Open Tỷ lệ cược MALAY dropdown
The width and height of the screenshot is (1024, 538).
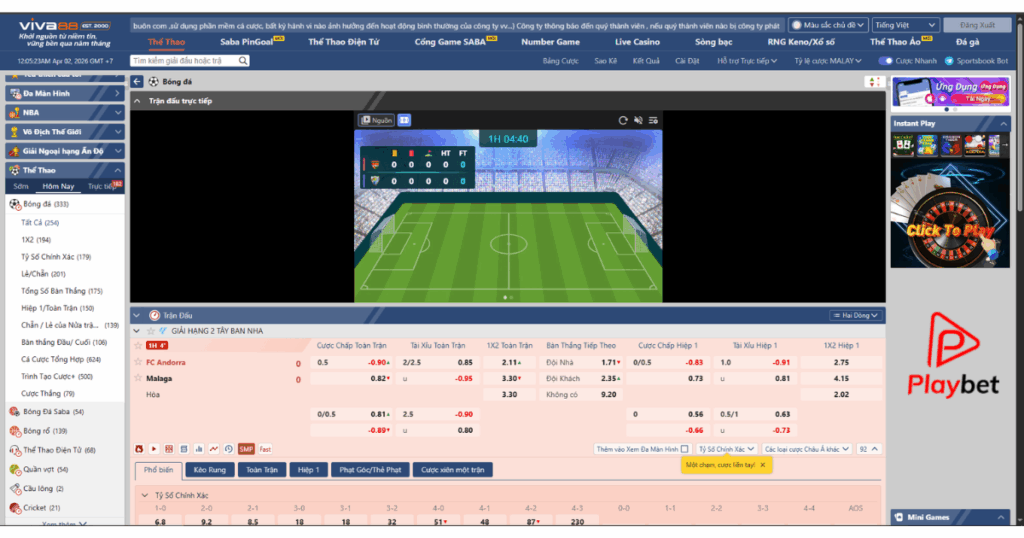tap(827, 61)
